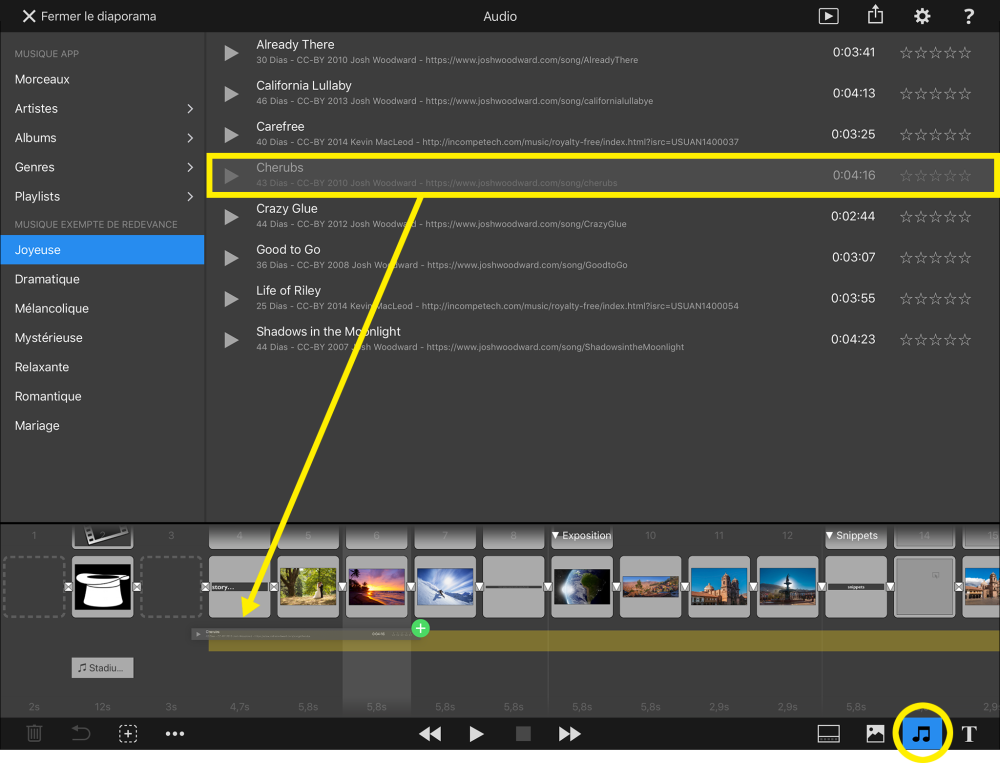This screenshot has width=1000, height=763.
Task: Preview the song Already There
Action: click(x=231, y=53)
